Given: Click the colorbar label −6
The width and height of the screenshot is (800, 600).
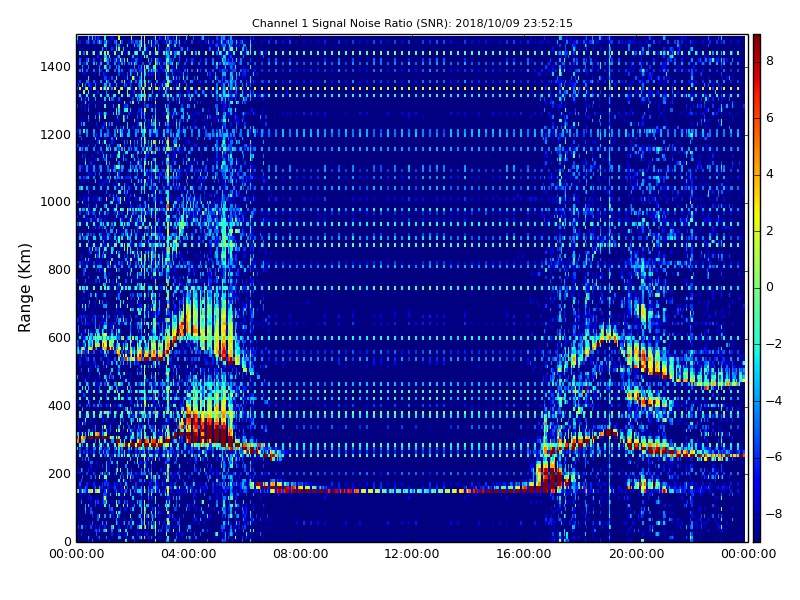Looking at the screenshot, I should [x=774, y=457].
